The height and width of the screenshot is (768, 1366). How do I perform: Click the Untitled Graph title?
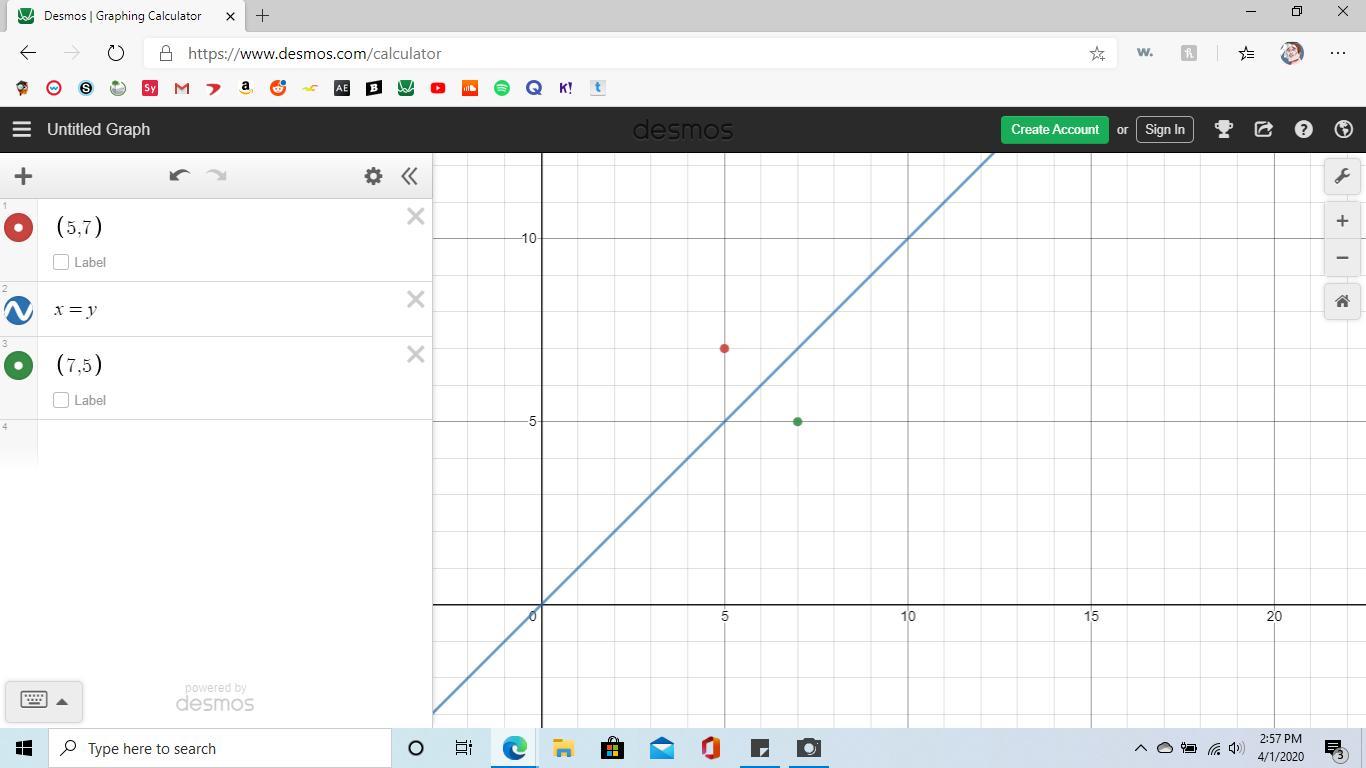click(x=98, y=129)
